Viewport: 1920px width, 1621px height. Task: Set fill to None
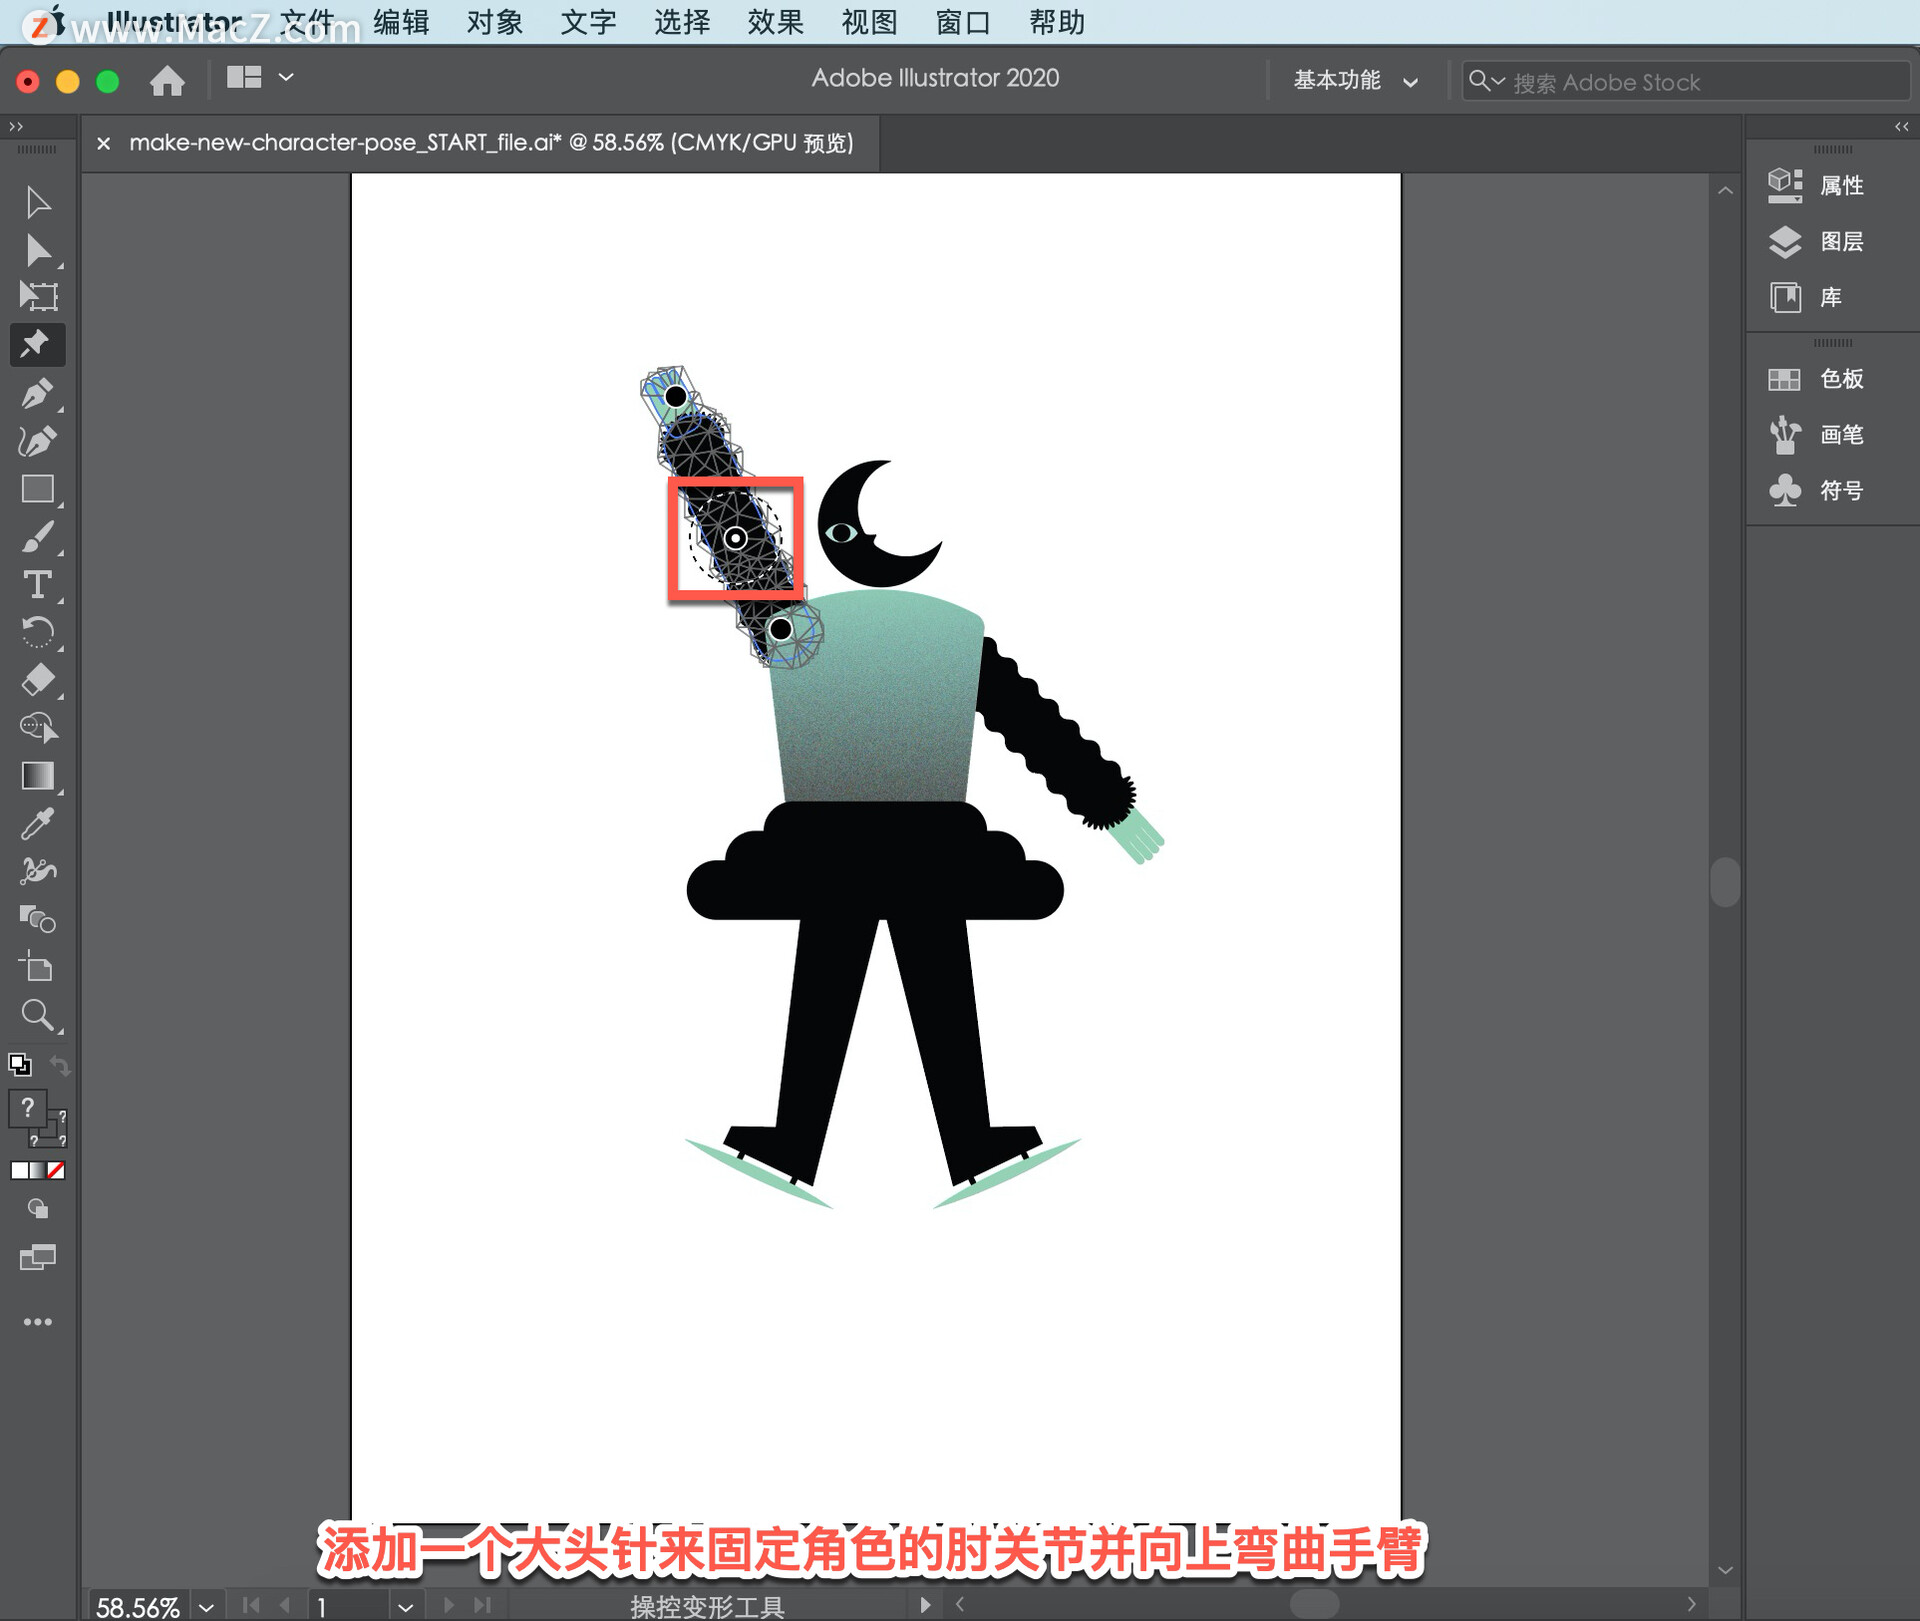(57, 1171)
